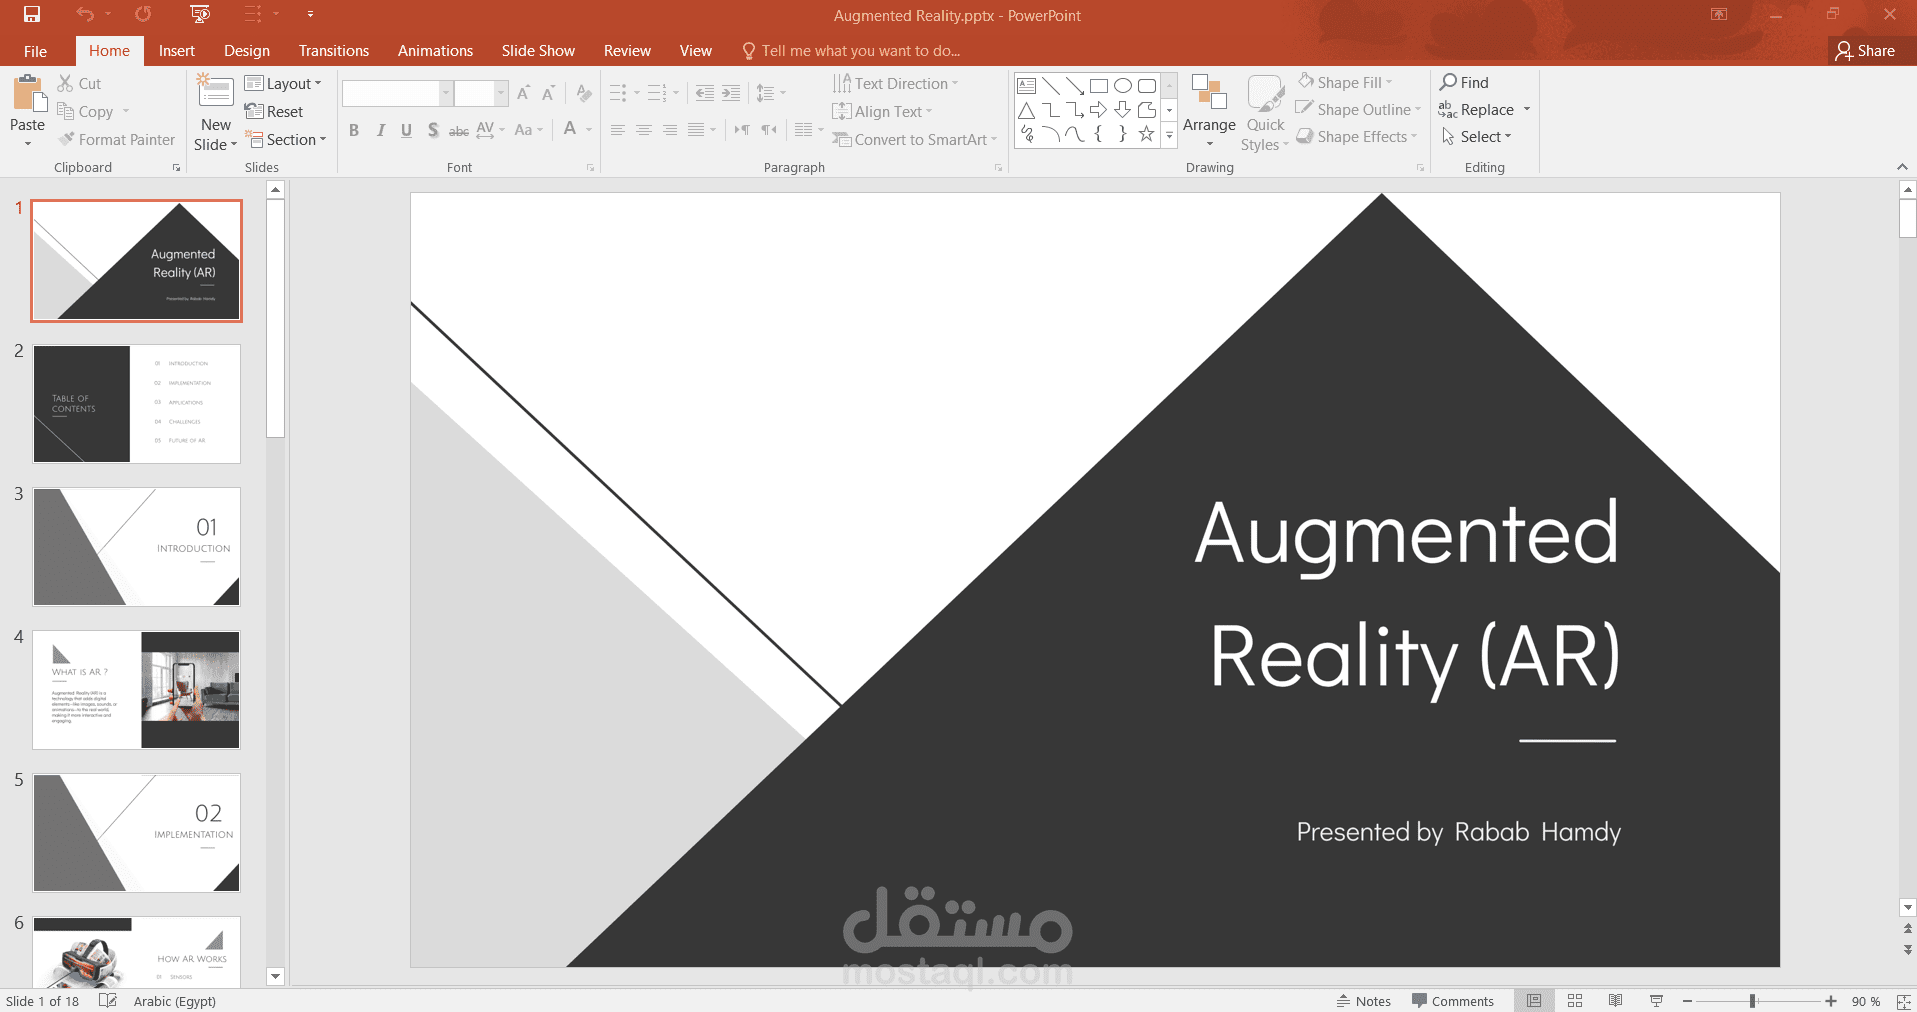Start slideshow from beginning icon in title bar

point(200,14)
